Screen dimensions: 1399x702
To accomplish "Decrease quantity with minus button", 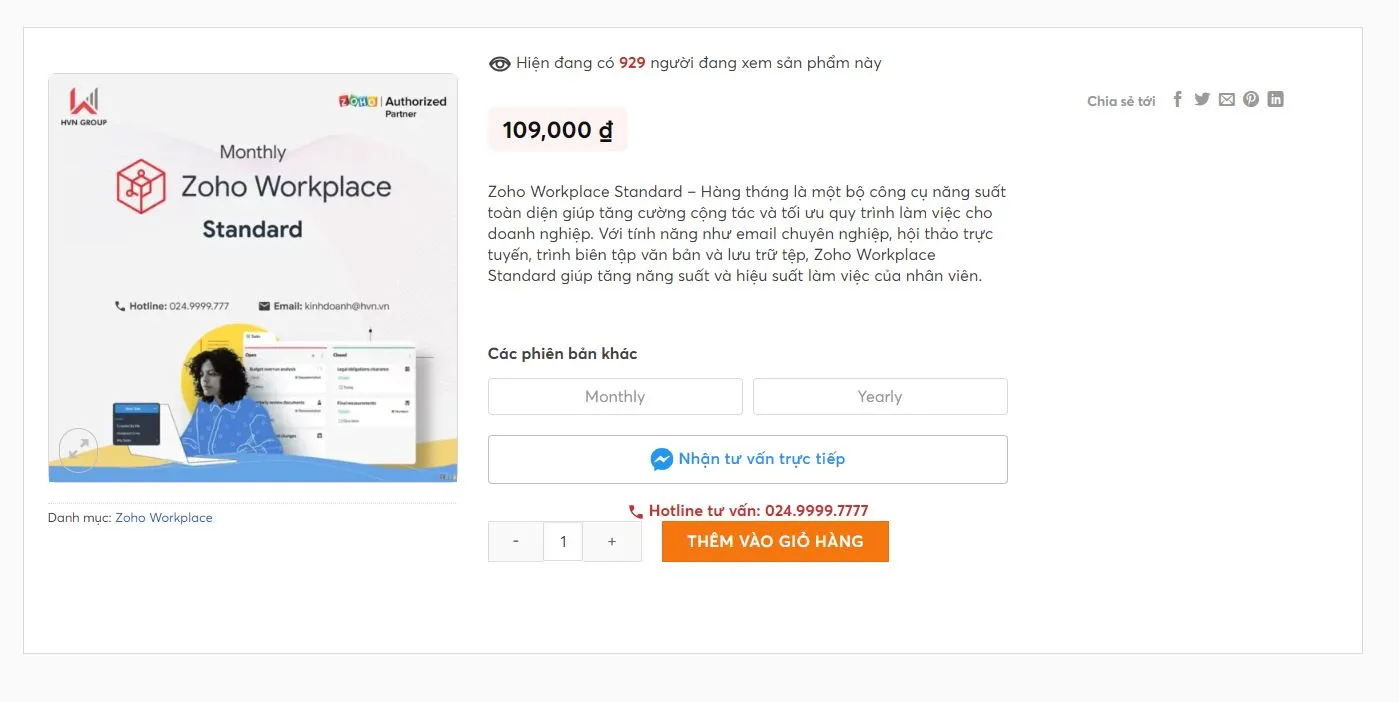I will (x=515, y=541).
